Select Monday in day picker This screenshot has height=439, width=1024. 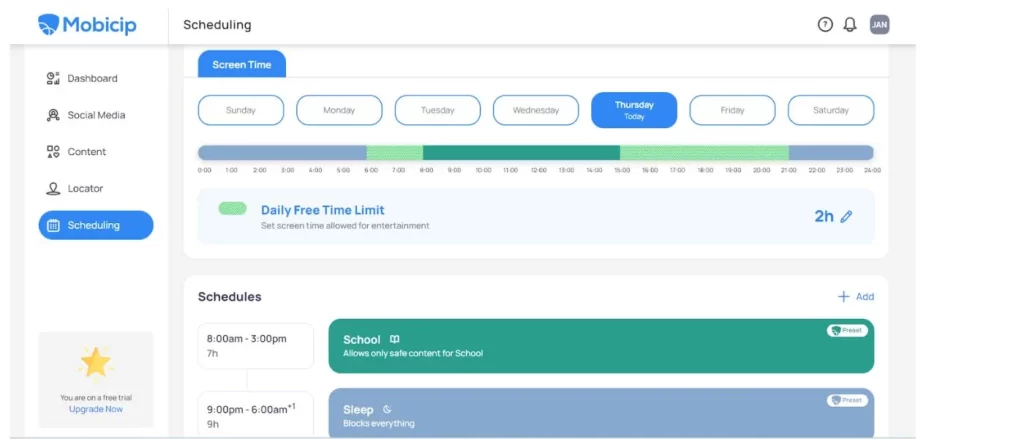click(339, 111)
